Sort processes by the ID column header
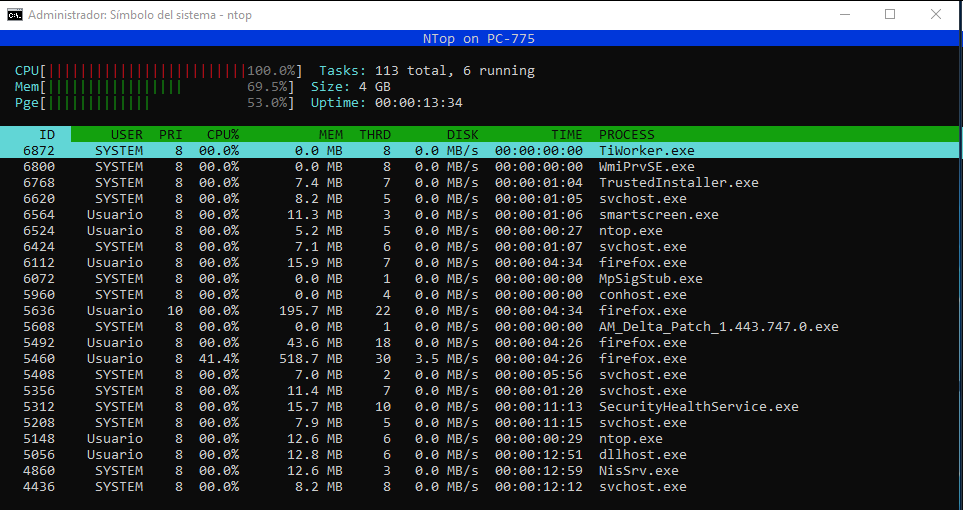Screen dimensions: 963x510 pyautogui.click(x=46, y=135)
